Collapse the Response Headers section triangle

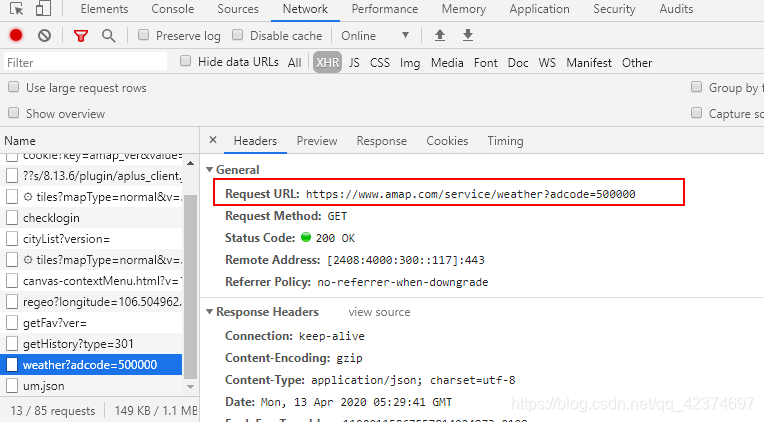[210, 311]
